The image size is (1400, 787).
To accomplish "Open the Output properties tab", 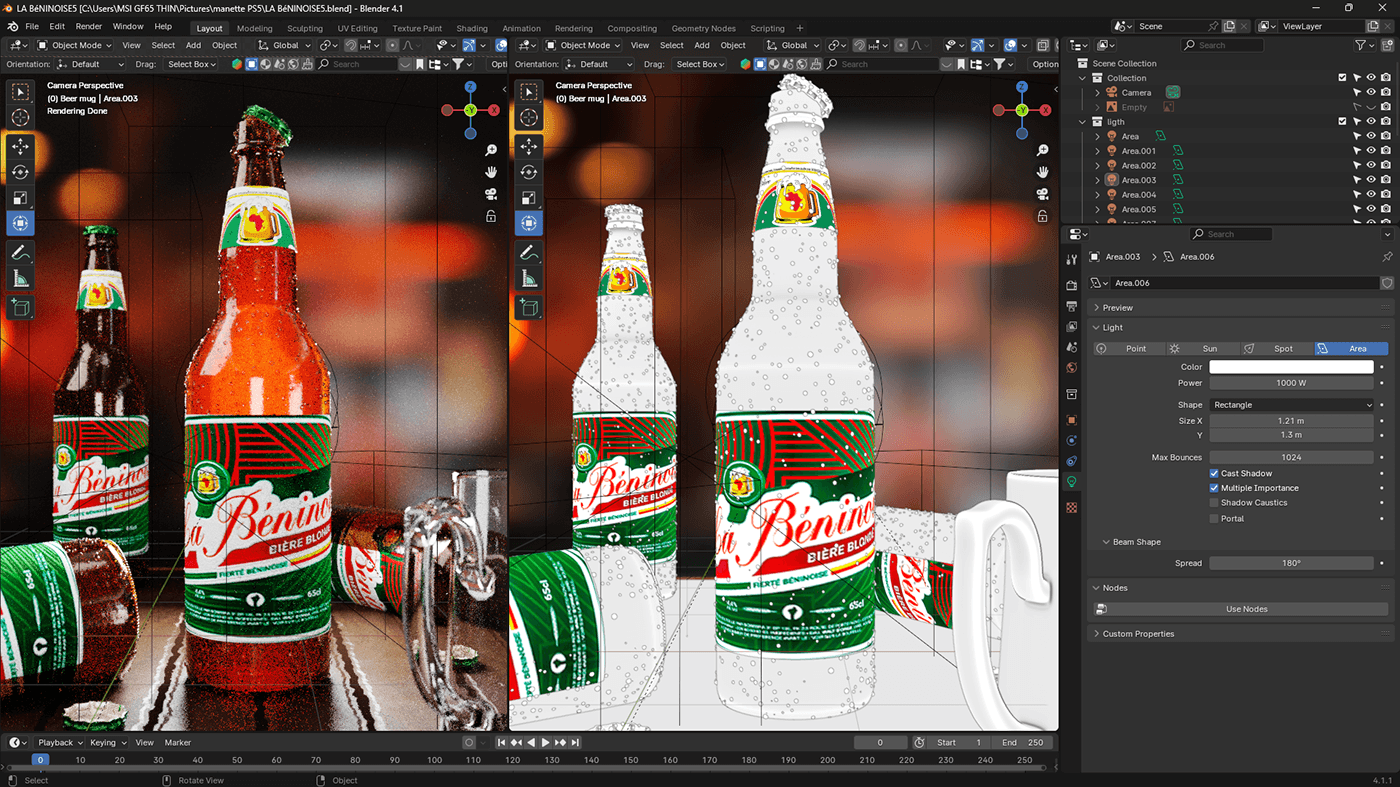I will pos(1072,306).
